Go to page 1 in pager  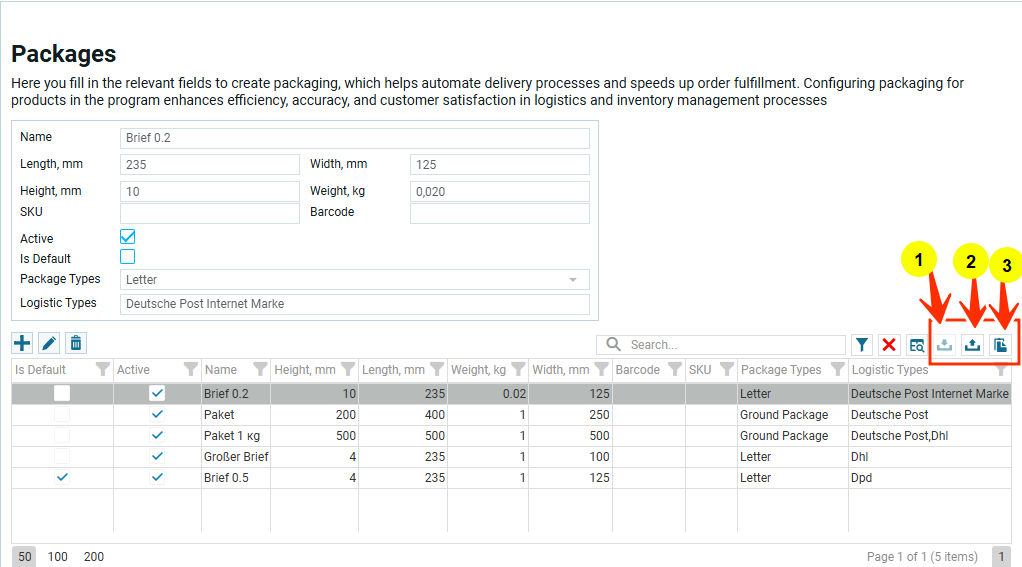1000,556
